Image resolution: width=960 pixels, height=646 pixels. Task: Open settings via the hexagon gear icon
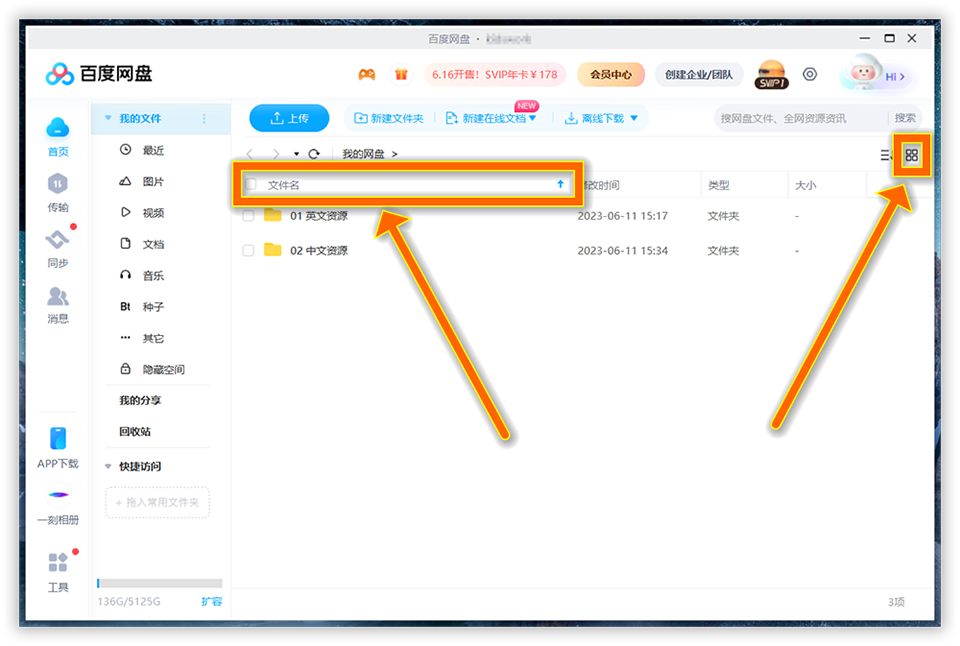pyautogui.click(x=810, y=75)
